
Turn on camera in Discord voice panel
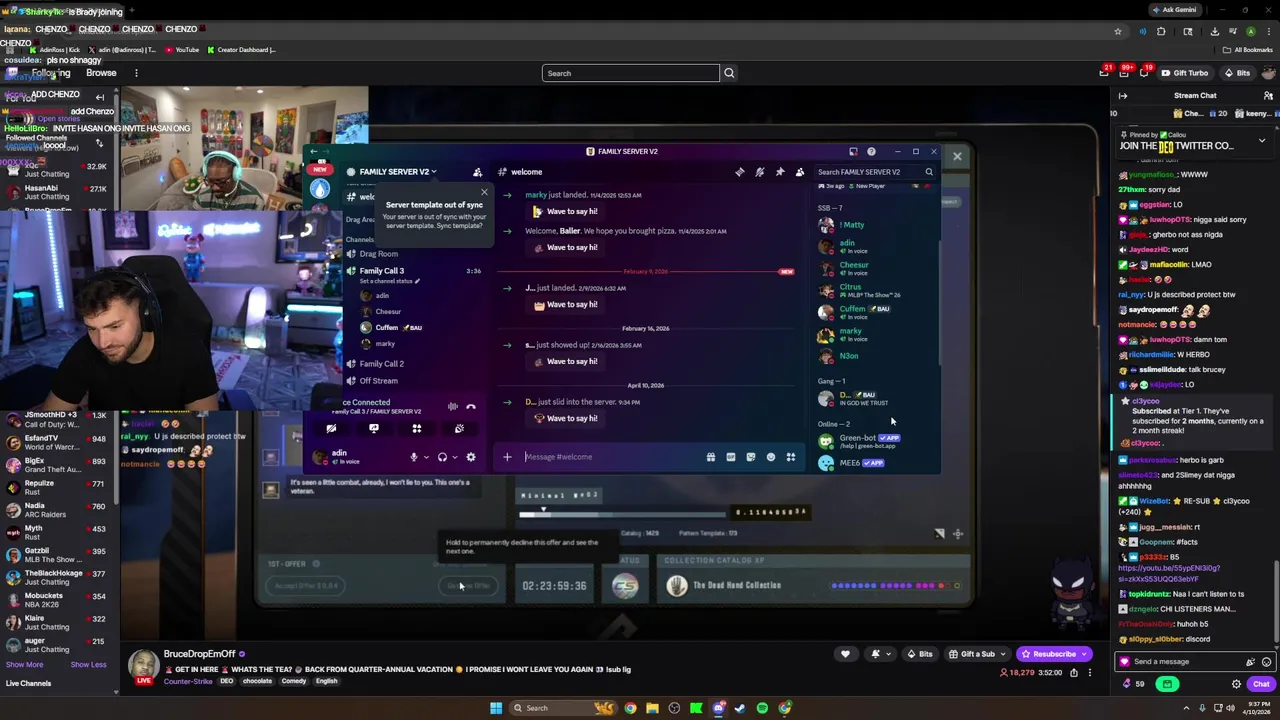click(331, 428)
